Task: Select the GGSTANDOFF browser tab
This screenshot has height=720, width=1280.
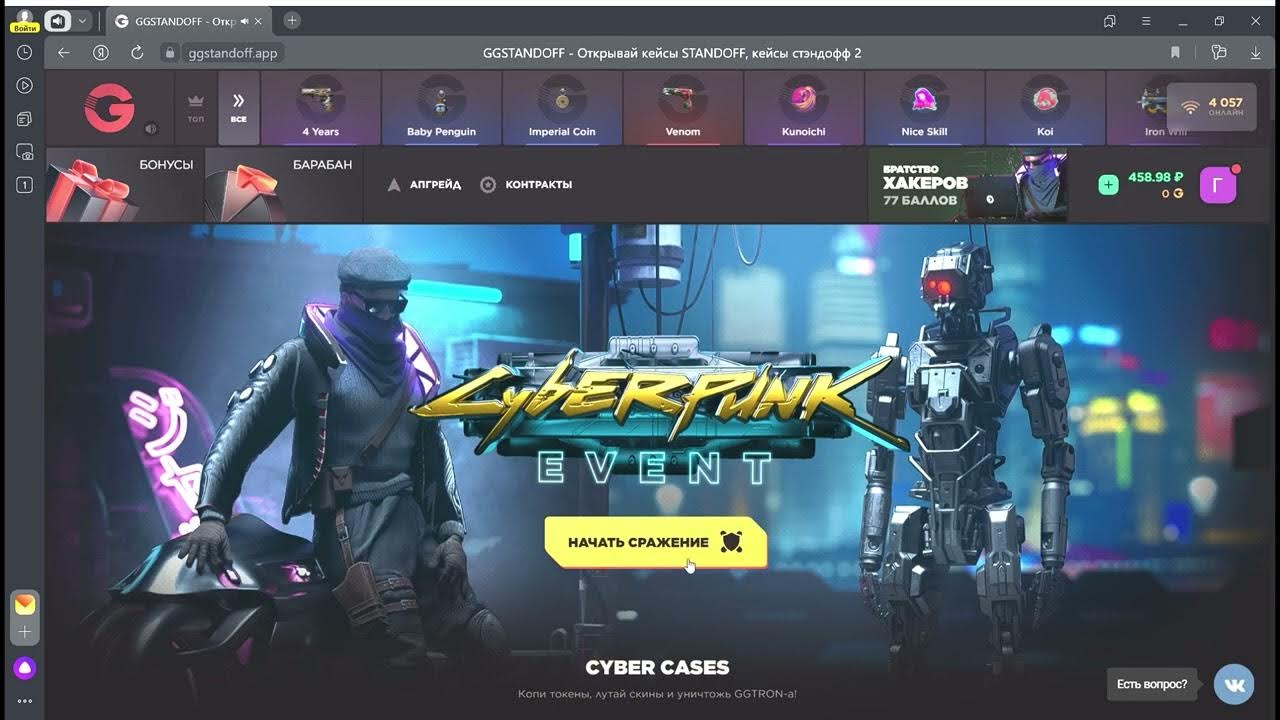Action: tap(189, 21)
